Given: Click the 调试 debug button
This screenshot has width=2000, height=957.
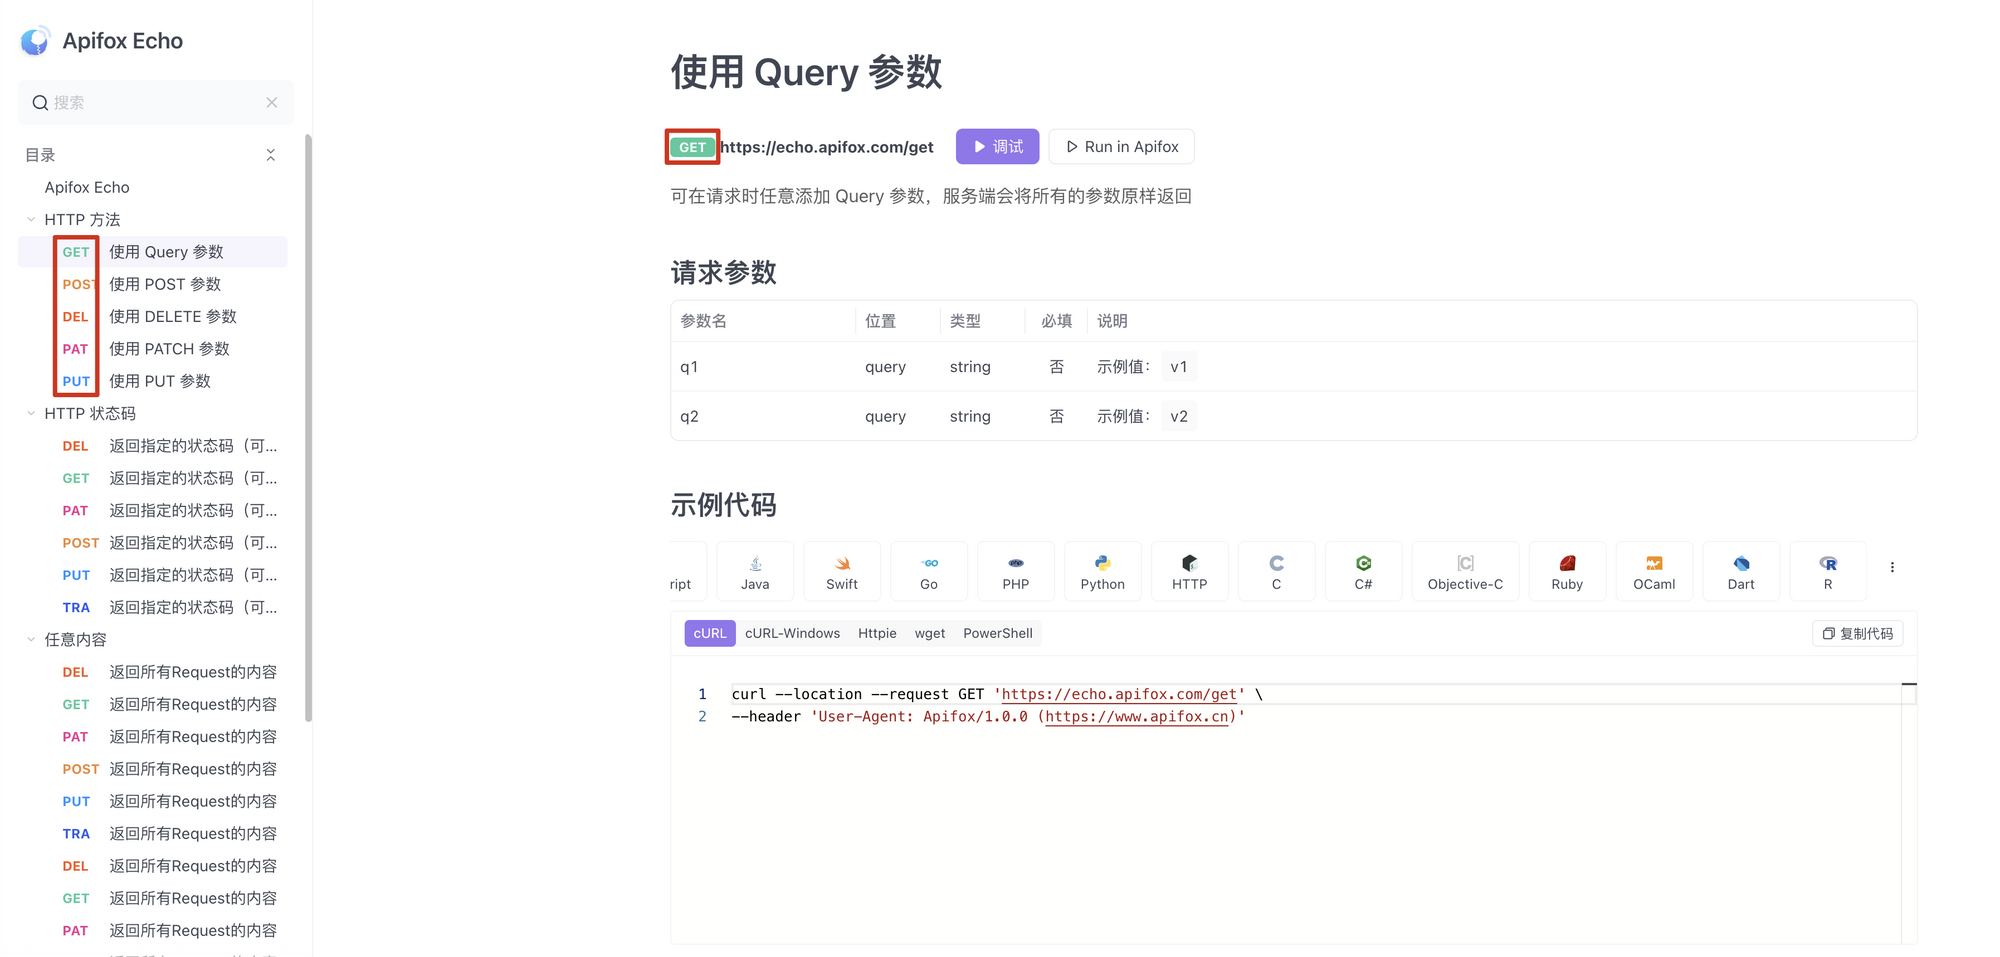Looking at the screenshot, I should click(997, 147).
